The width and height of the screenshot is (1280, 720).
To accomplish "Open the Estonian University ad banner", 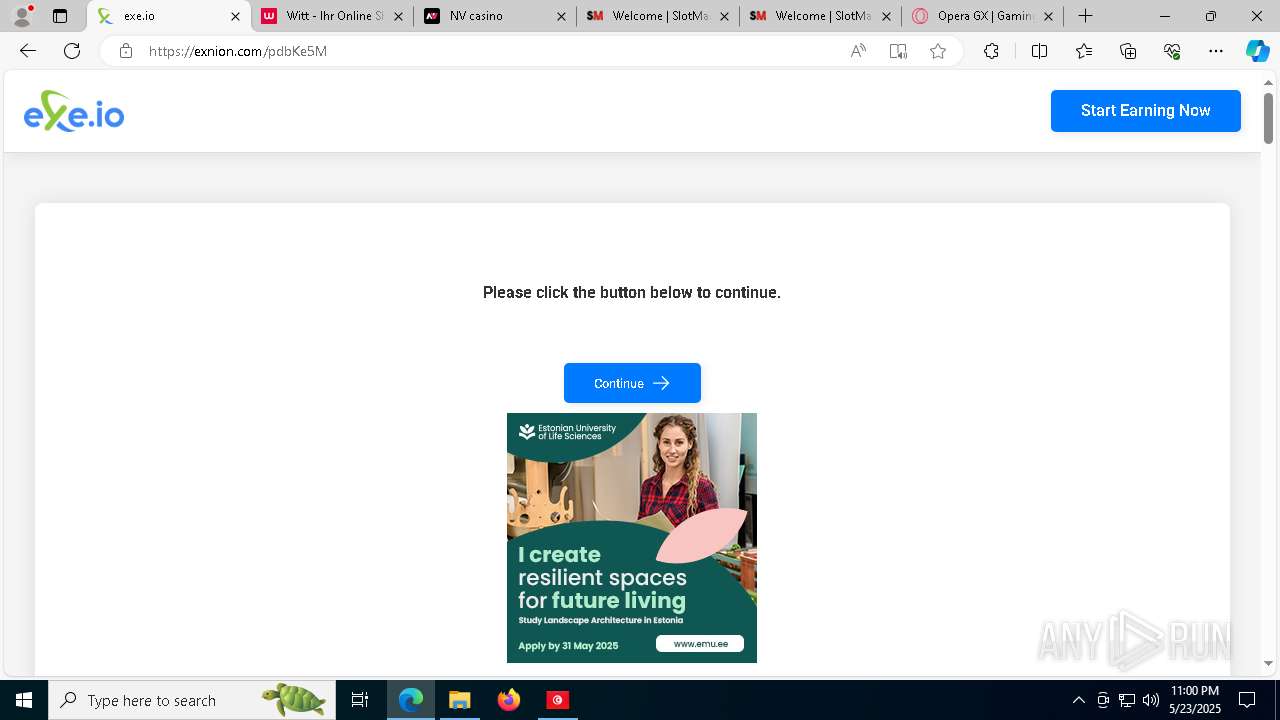I will coord(632,538).
